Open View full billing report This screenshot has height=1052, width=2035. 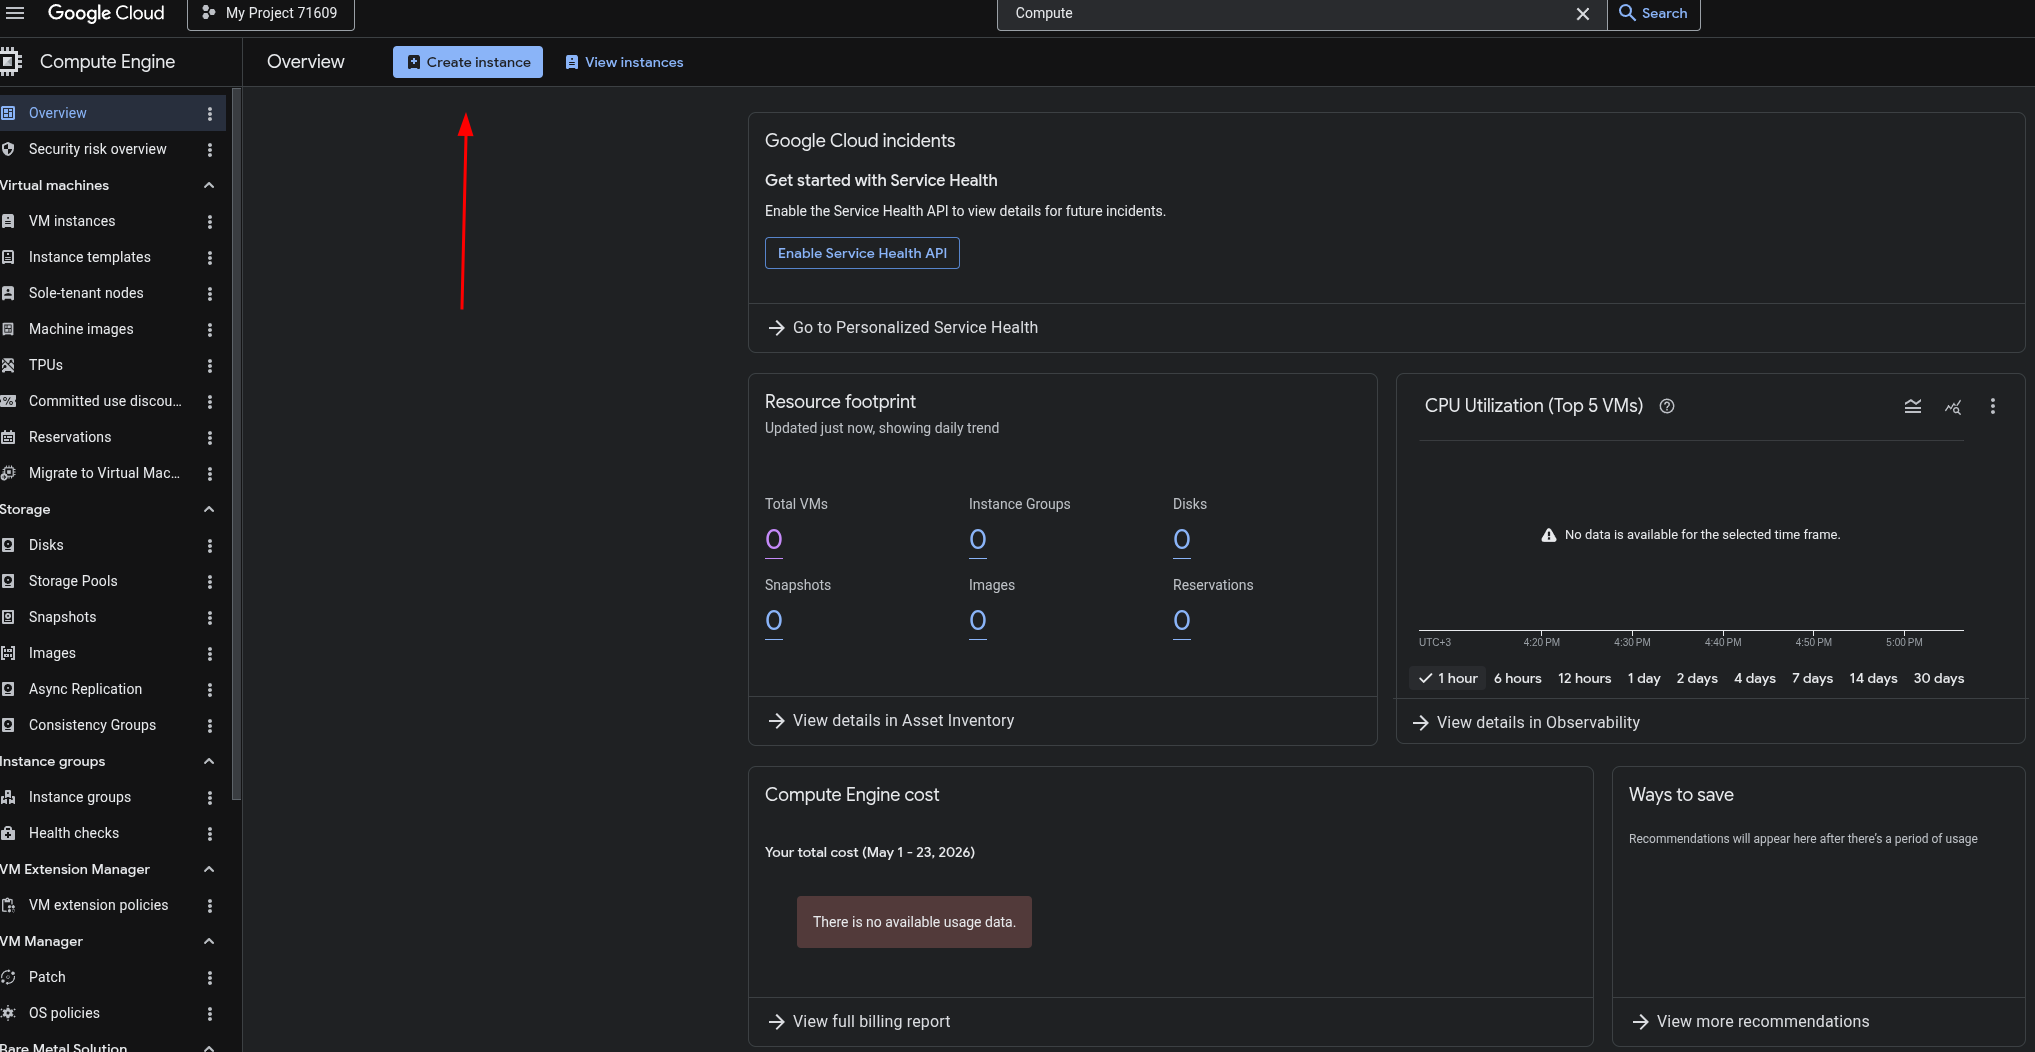click(859, 1022)
